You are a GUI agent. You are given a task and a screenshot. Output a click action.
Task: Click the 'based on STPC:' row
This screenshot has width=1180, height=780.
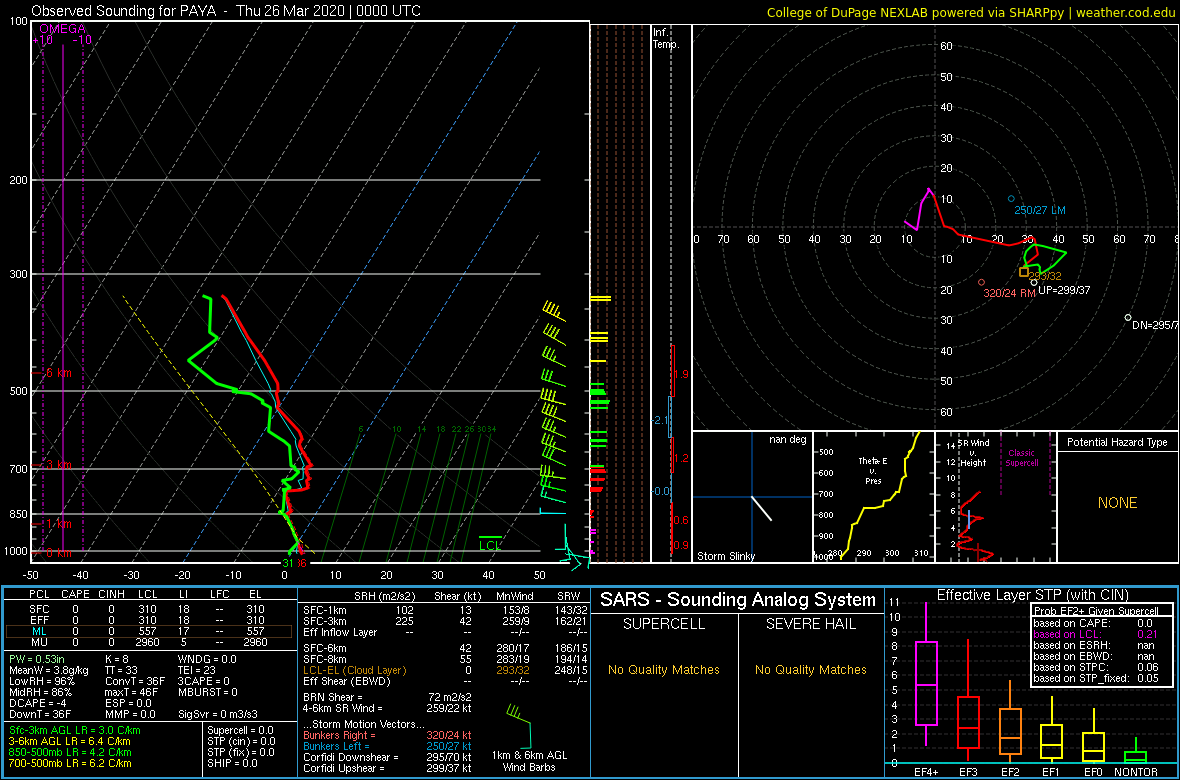pos(1098,667)
